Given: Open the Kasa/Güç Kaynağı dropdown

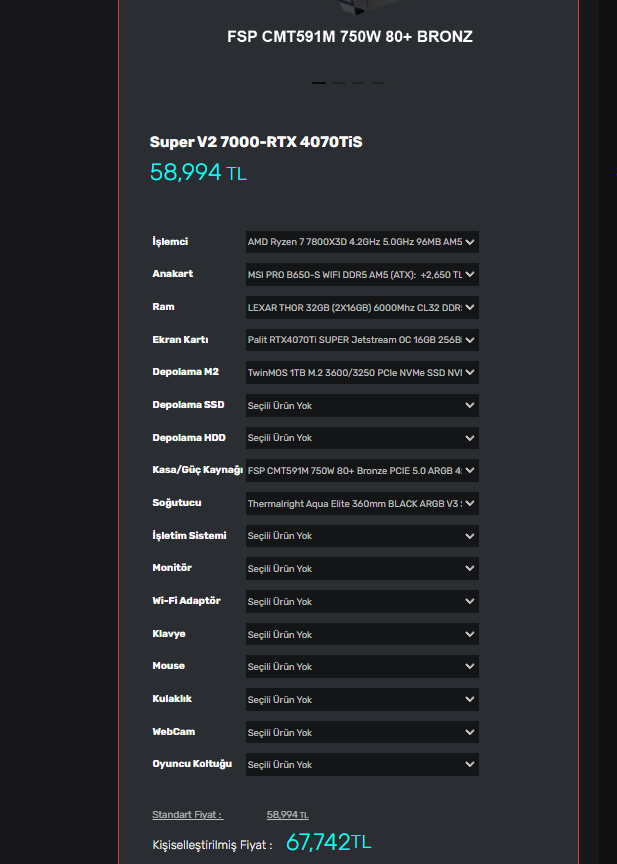Looking at the screenshot, I should (x=362, y=471).
